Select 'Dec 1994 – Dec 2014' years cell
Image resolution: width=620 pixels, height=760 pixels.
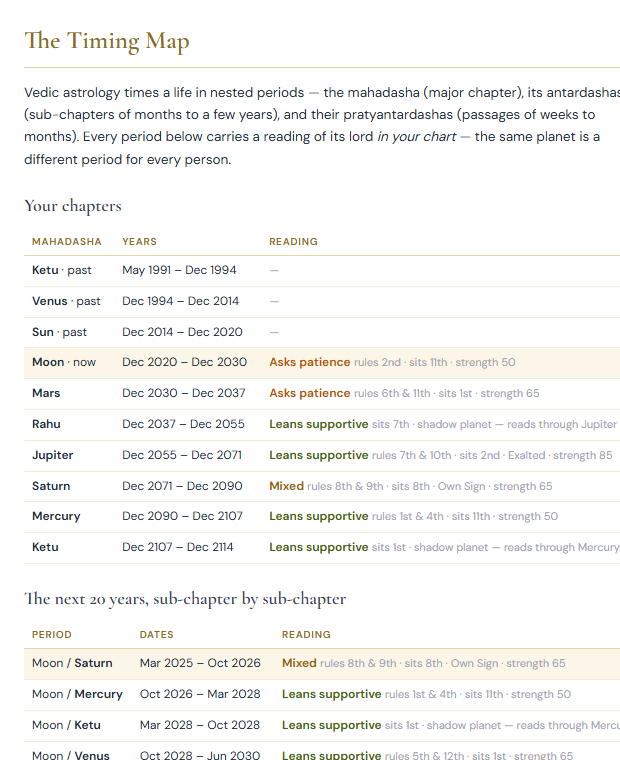coord(180,301)
